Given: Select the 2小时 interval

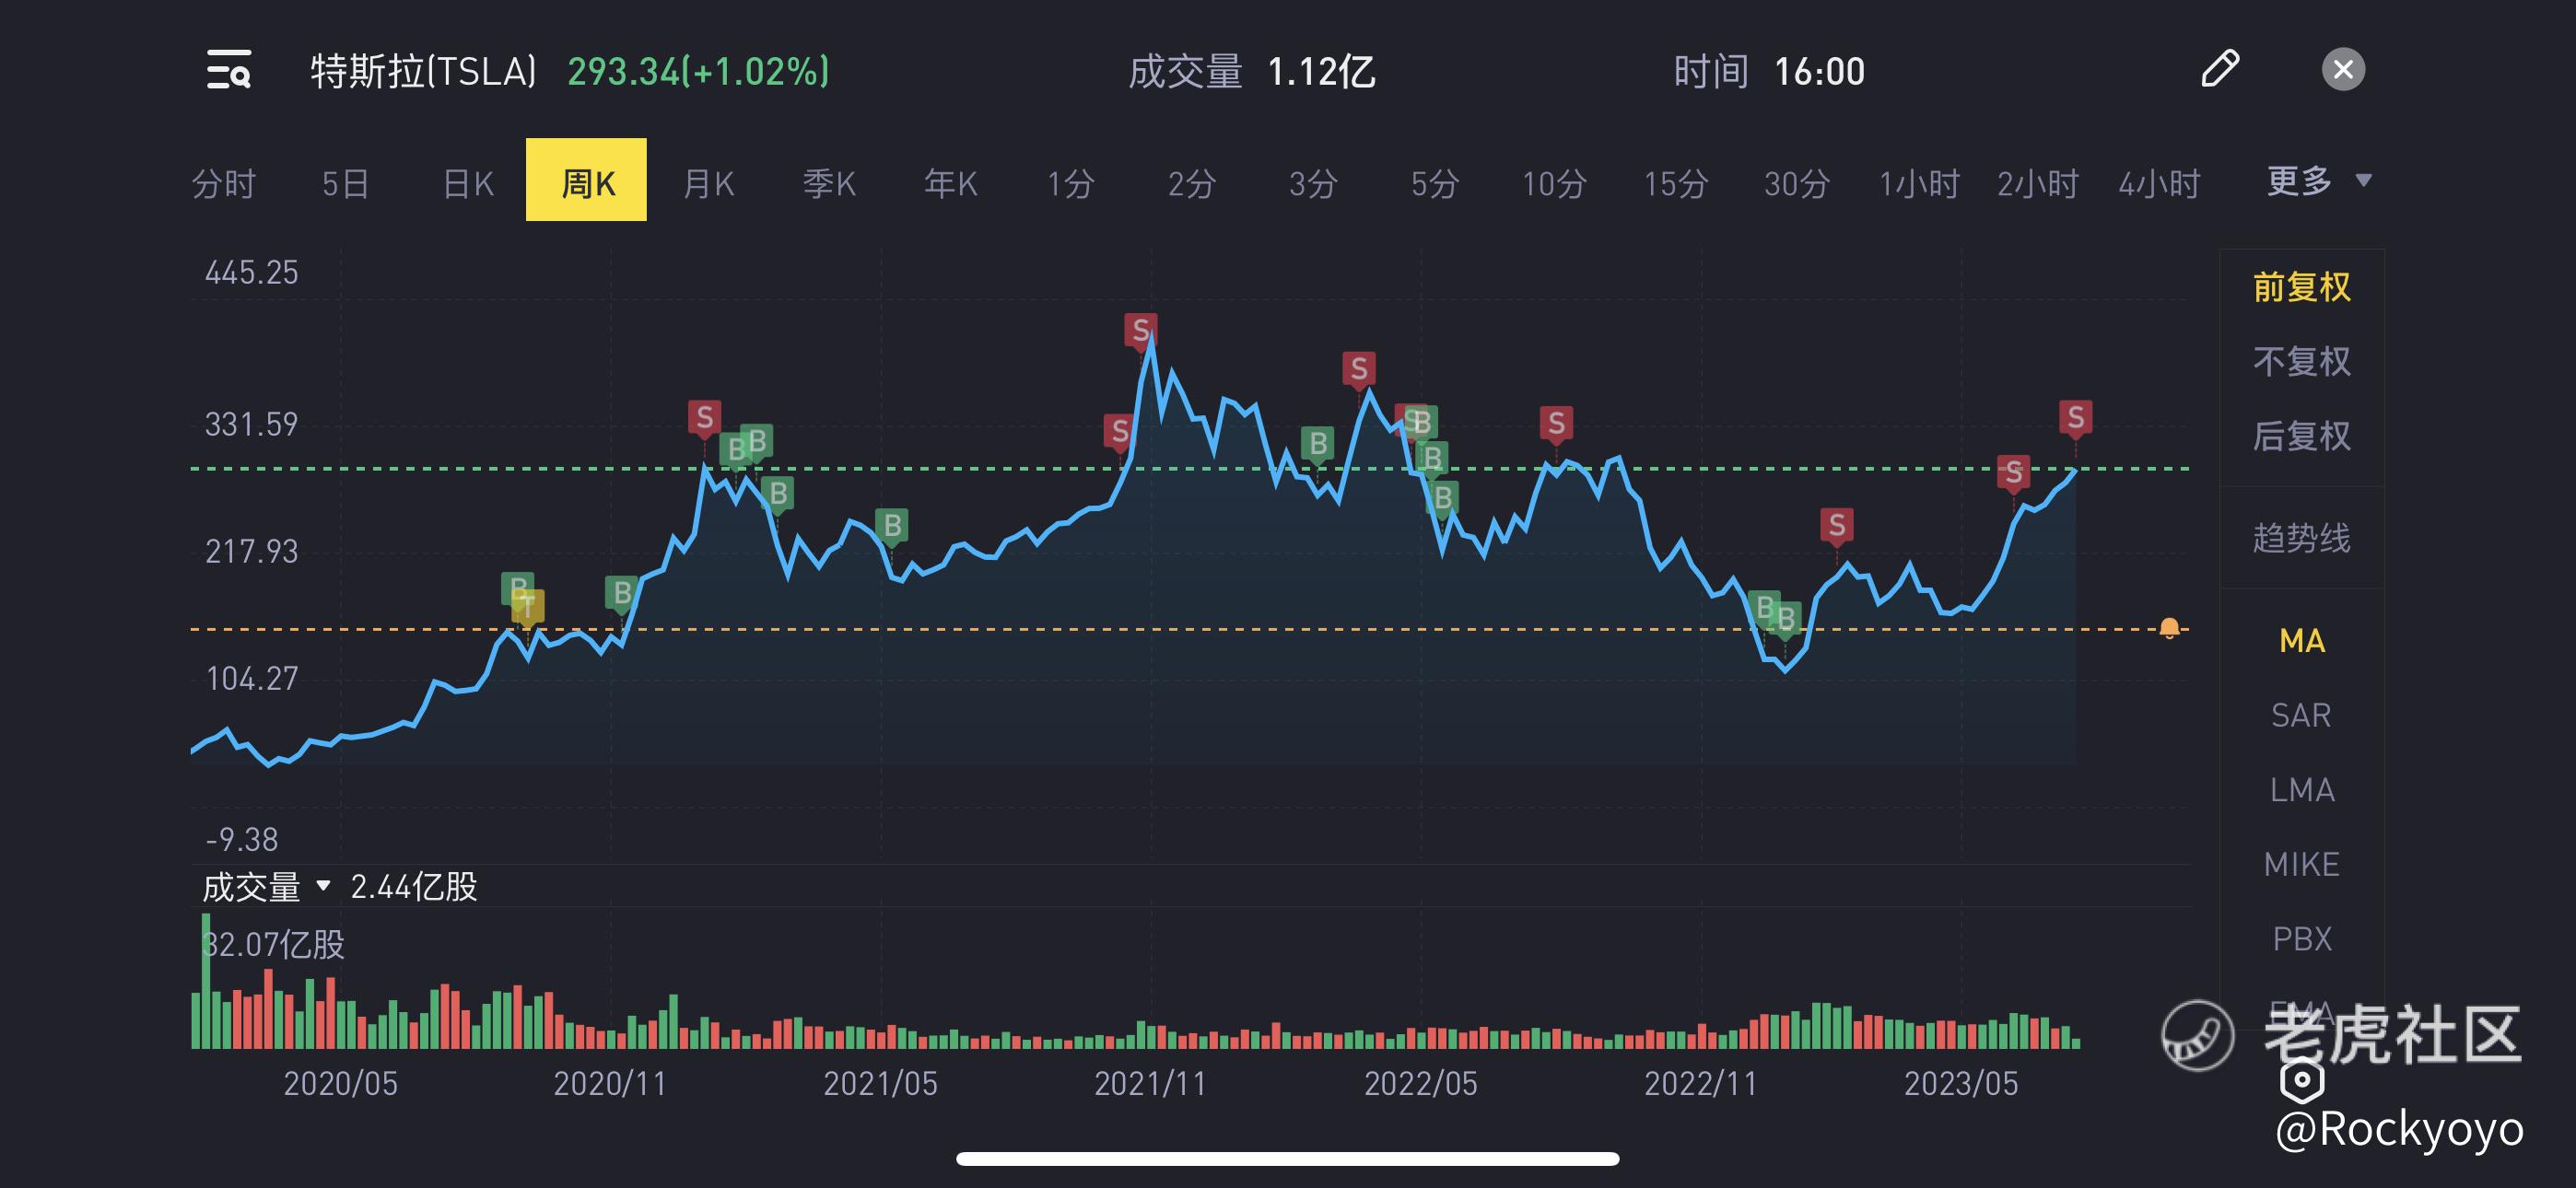Looking at the screenshot, I should pos(2039,183).
